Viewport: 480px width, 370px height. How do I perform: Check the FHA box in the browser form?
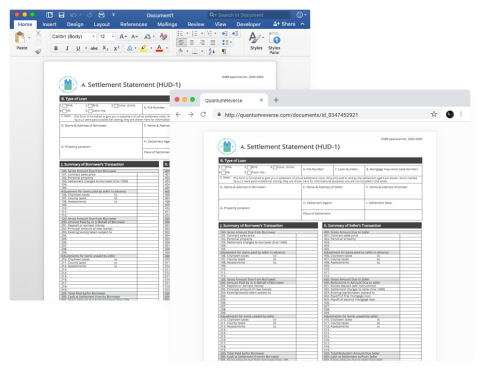pos(224,167)
